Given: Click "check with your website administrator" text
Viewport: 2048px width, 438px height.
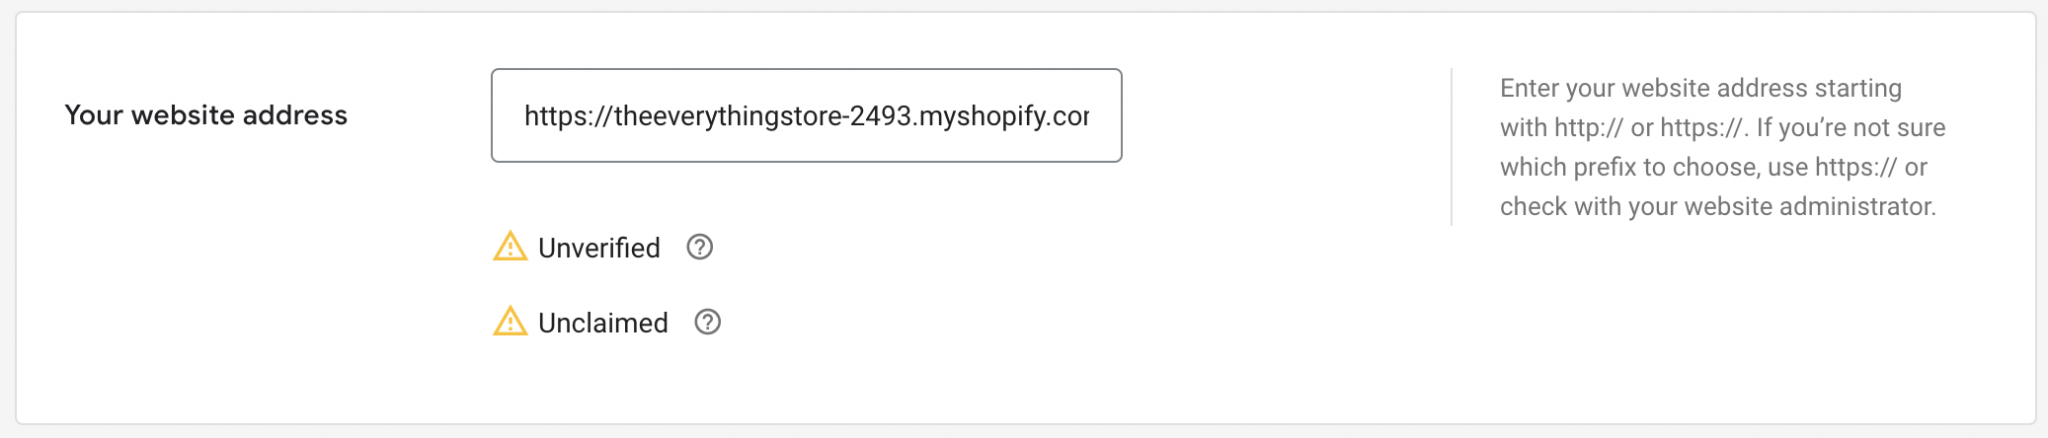Looking at the screenshot, I should (x=1718, y=207).
